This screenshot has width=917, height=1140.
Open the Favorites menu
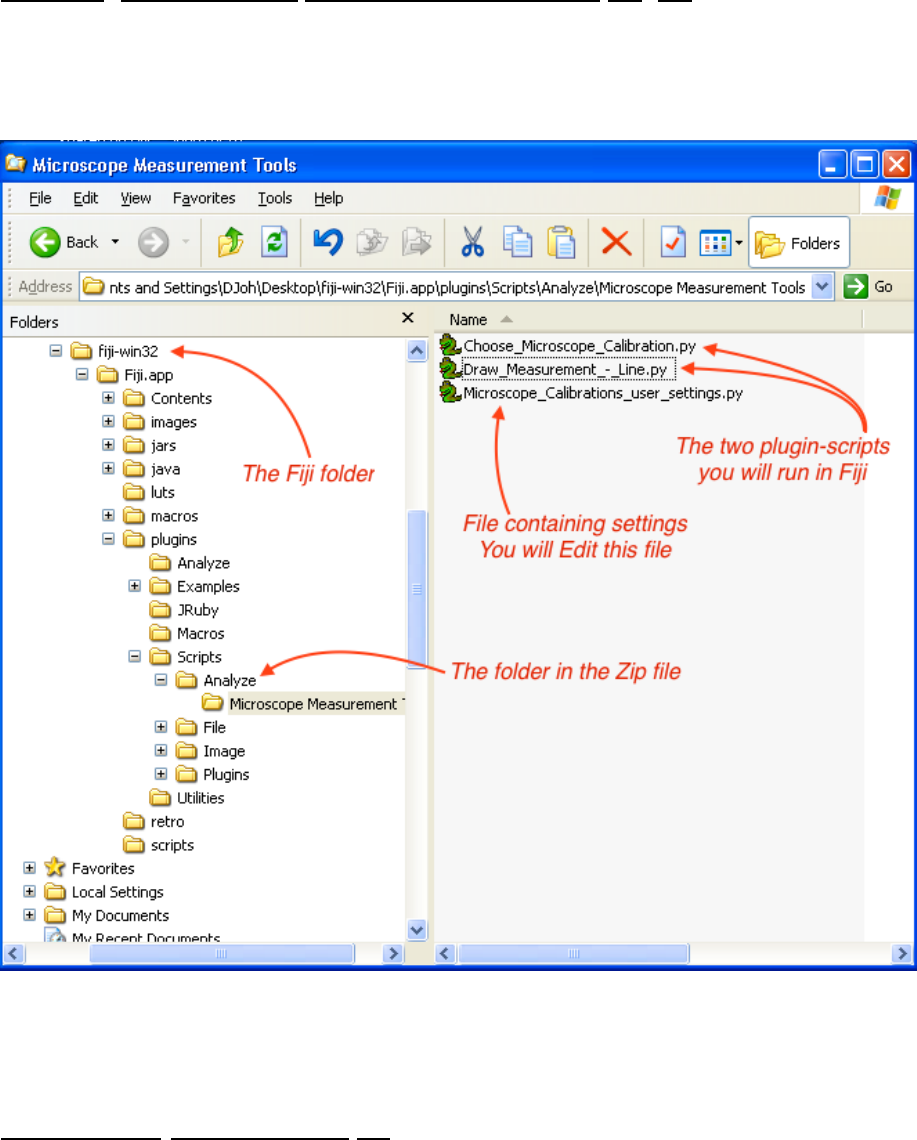click(x=204, y=198)
